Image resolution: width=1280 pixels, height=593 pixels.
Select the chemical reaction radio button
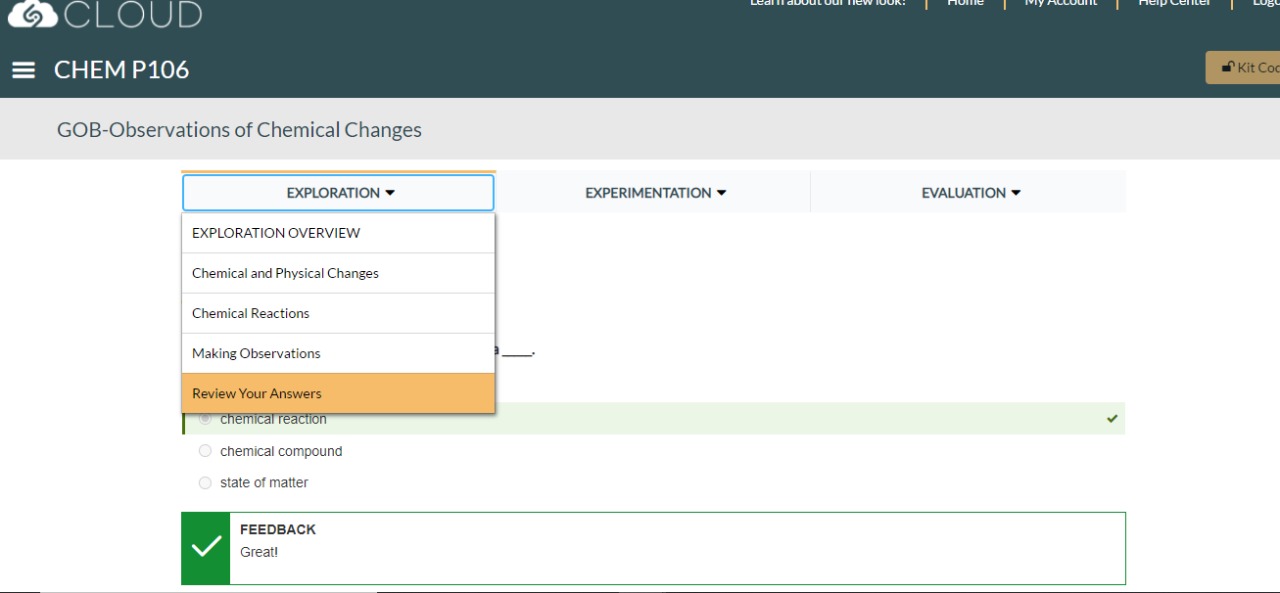click(x=205, y=419)
